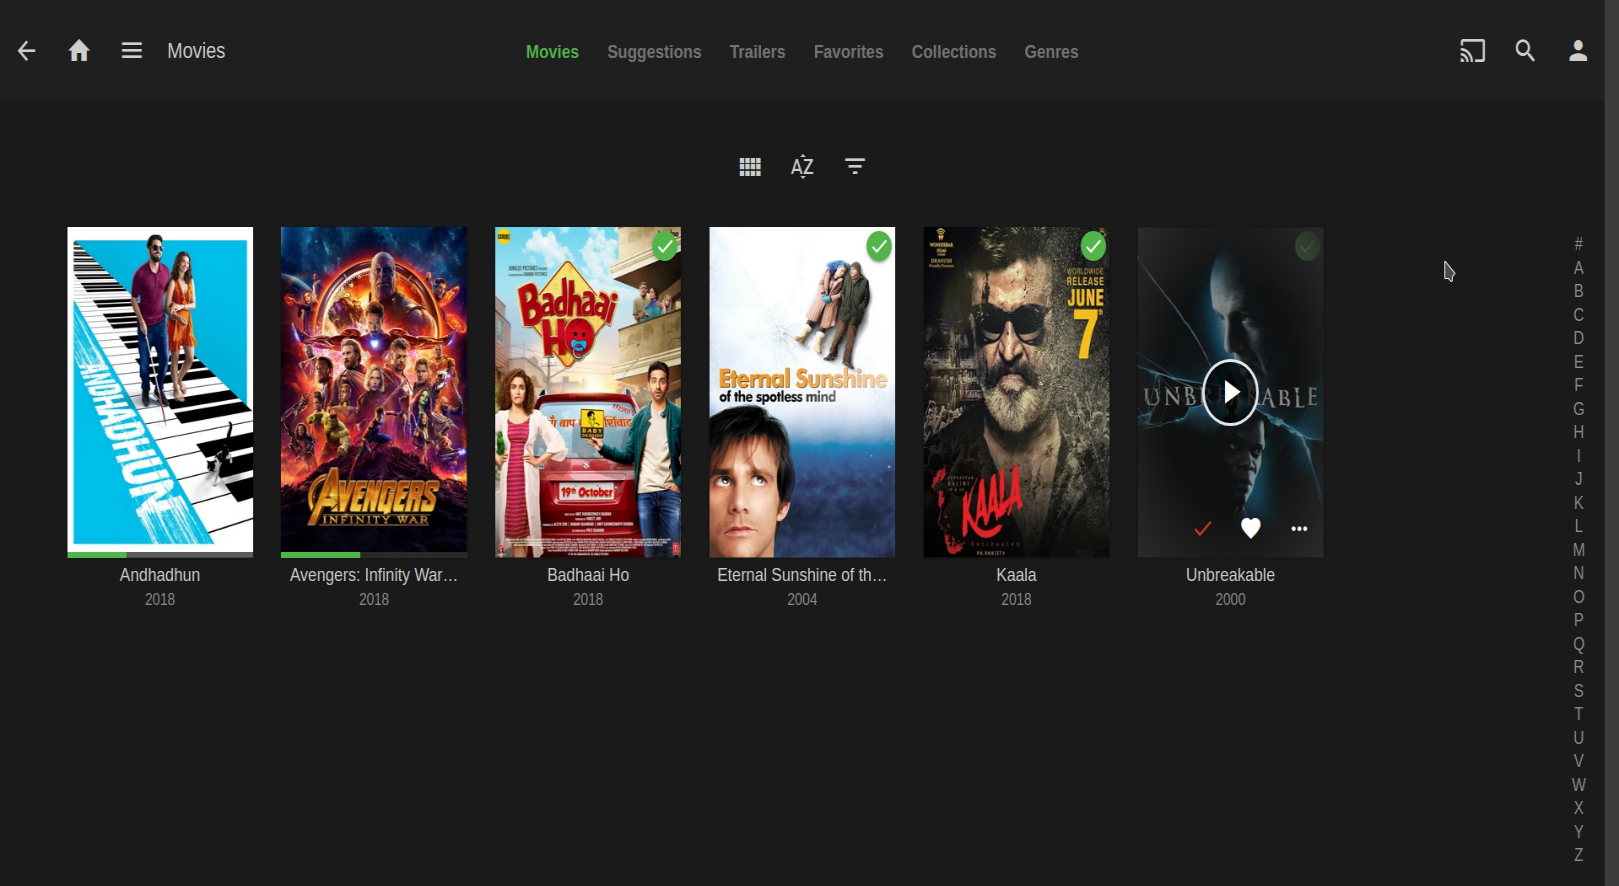This screenshot has height=886, width=1619.
Task: Switch to the Trailers tab
Action: 757,52
